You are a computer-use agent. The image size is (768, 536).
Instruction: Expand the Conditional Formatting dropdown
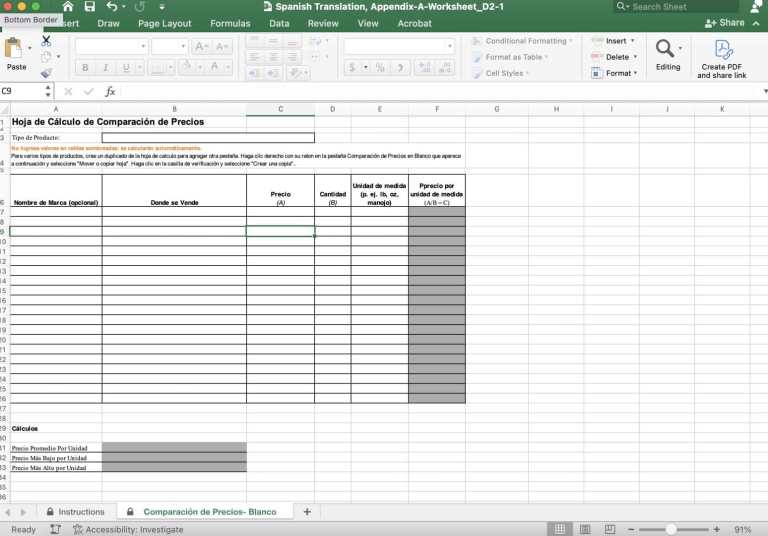(x=527, y=41)
